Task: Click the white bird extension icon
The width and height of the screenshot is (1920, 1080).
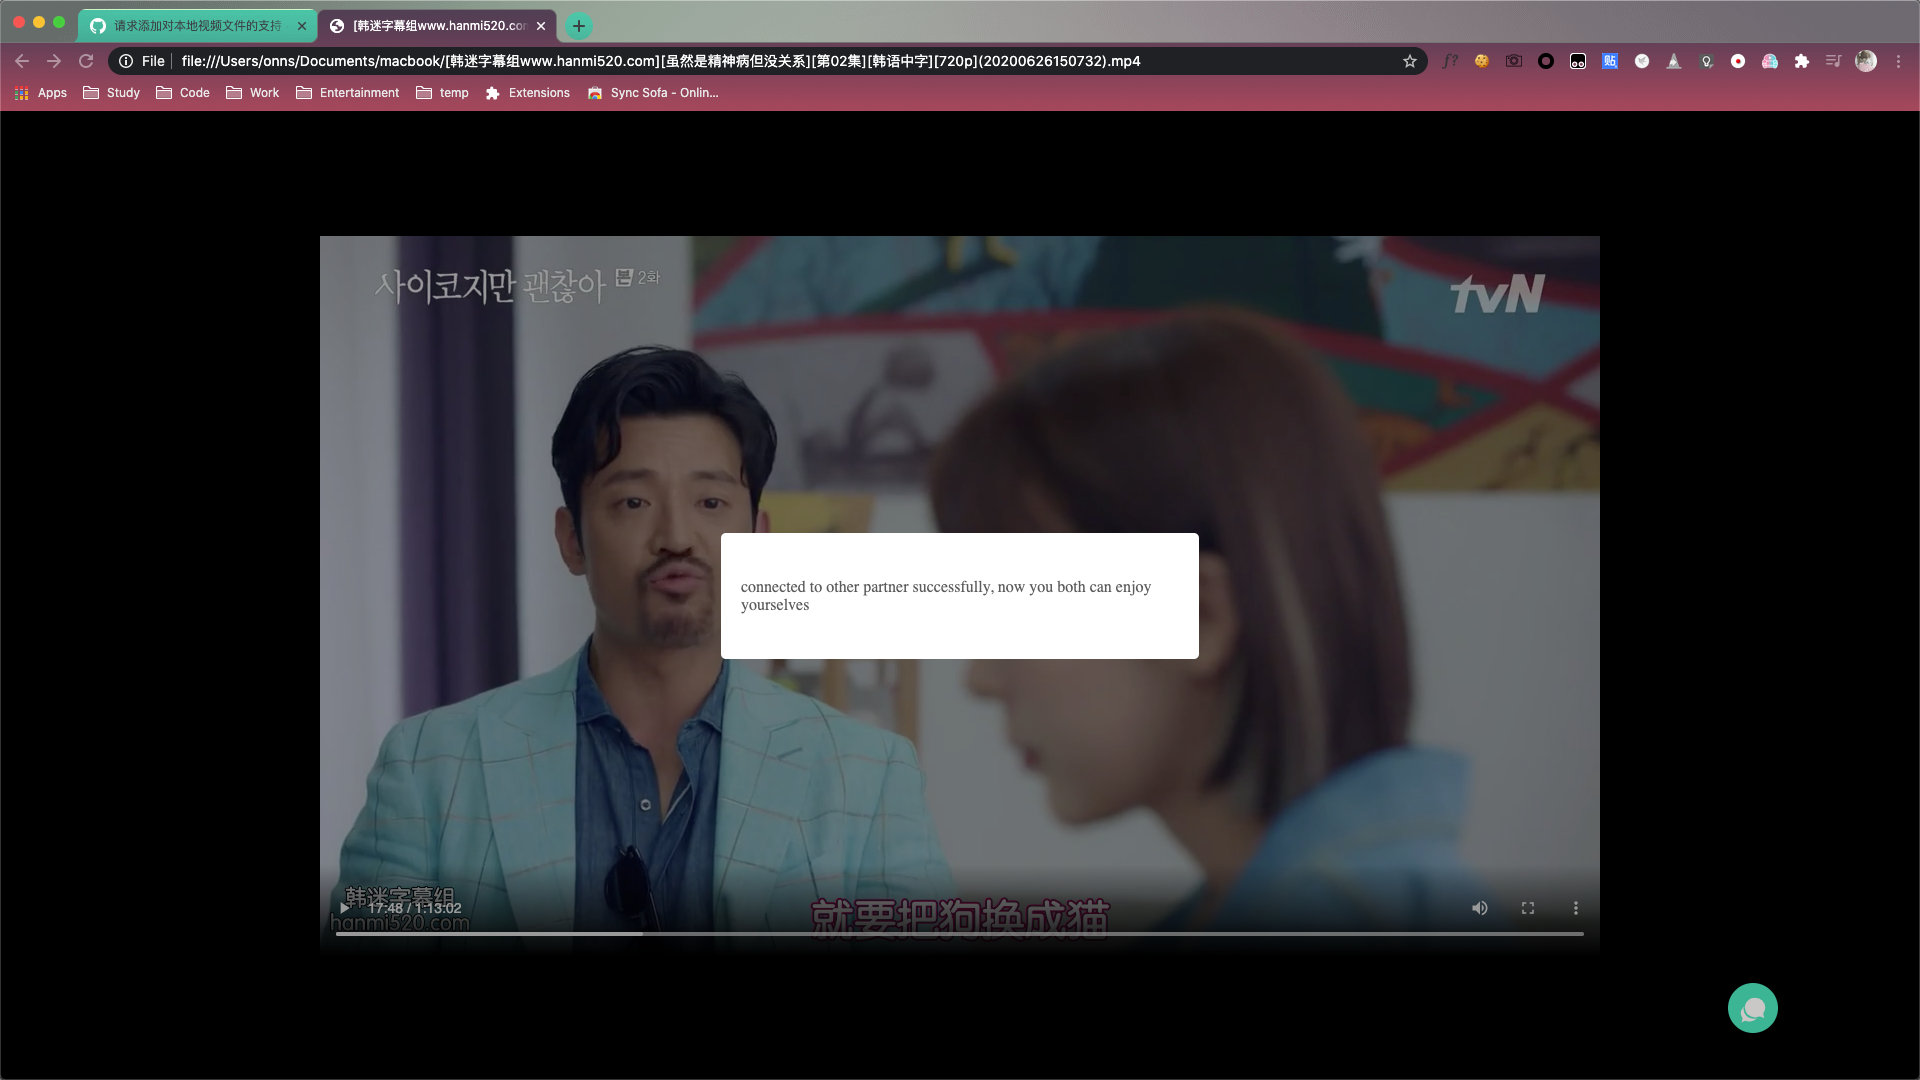Action: coord(1642,61)
